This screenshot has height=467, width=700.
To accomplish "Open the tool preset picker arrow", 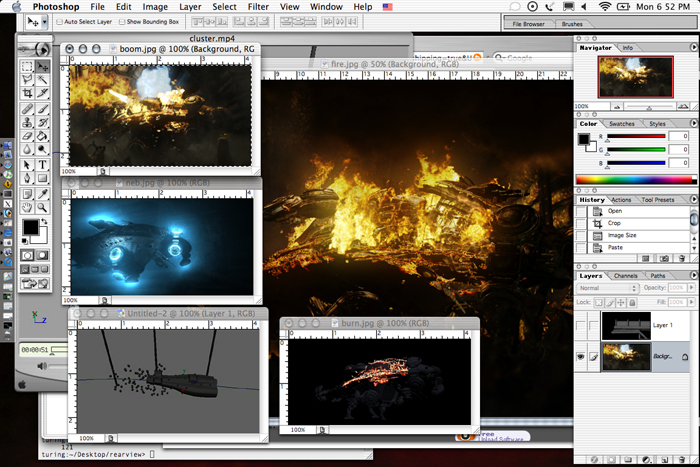I will click(x=44, y=22).
